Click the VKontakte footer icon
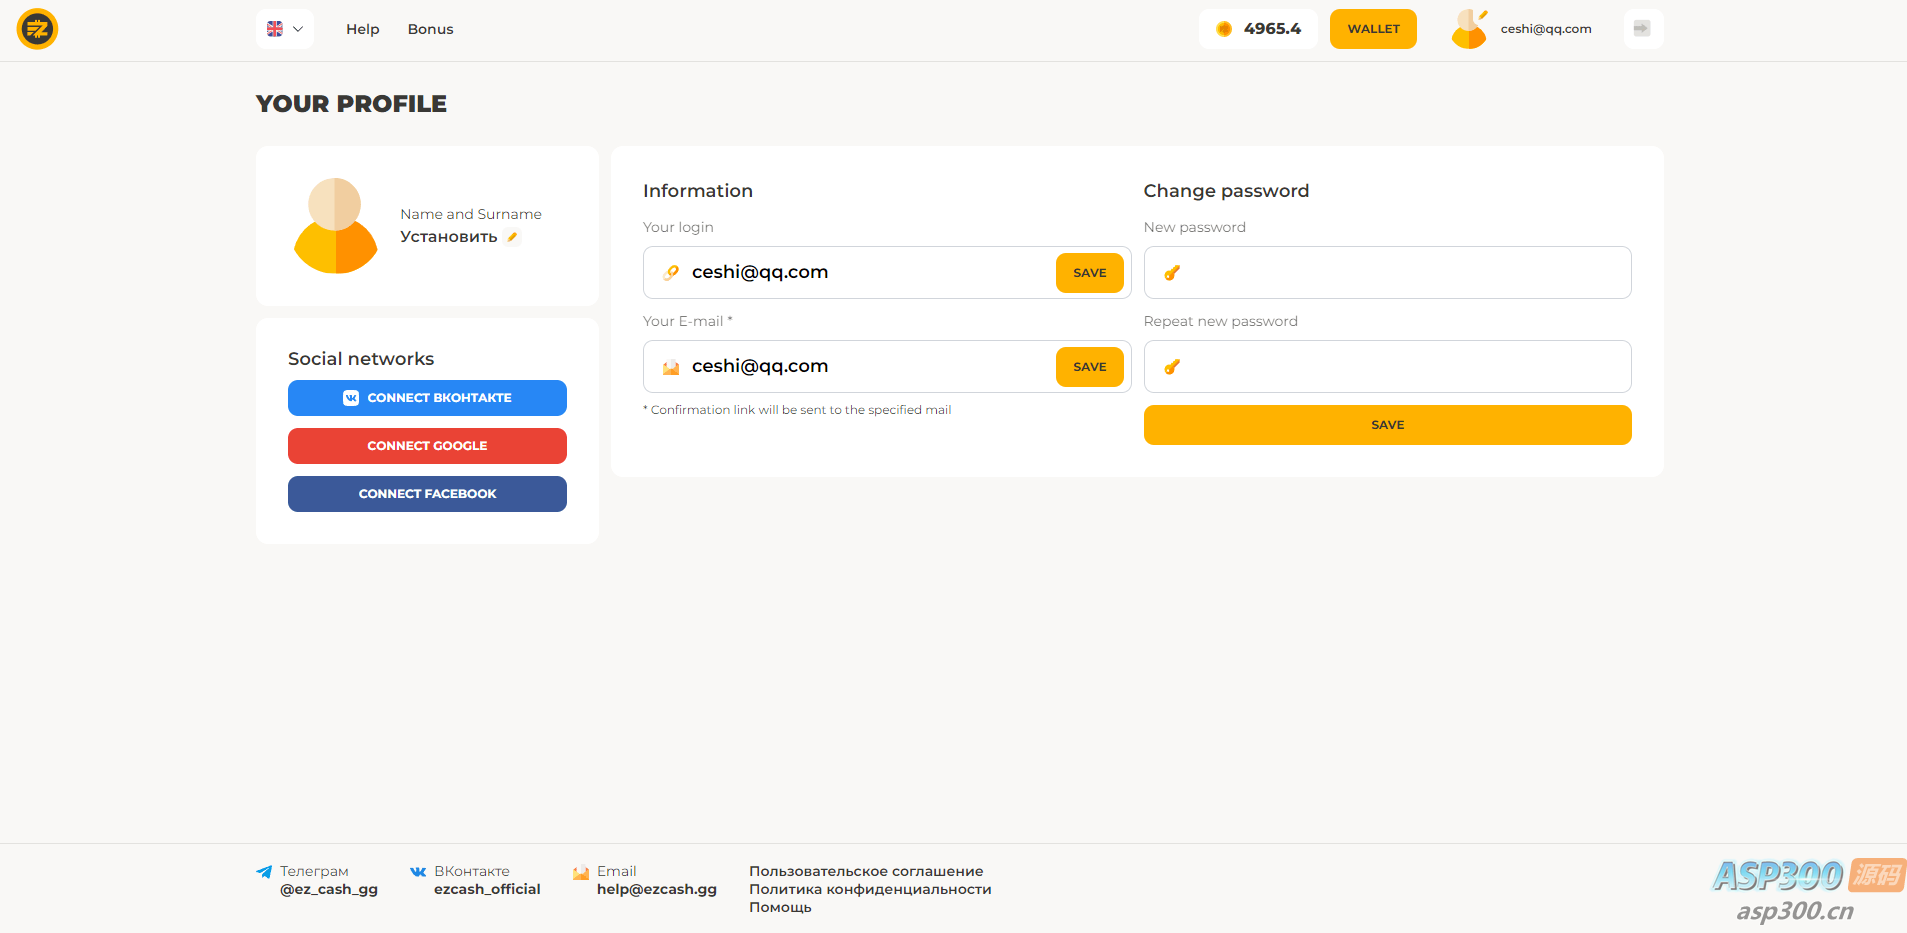 click(x=418, y=872)
